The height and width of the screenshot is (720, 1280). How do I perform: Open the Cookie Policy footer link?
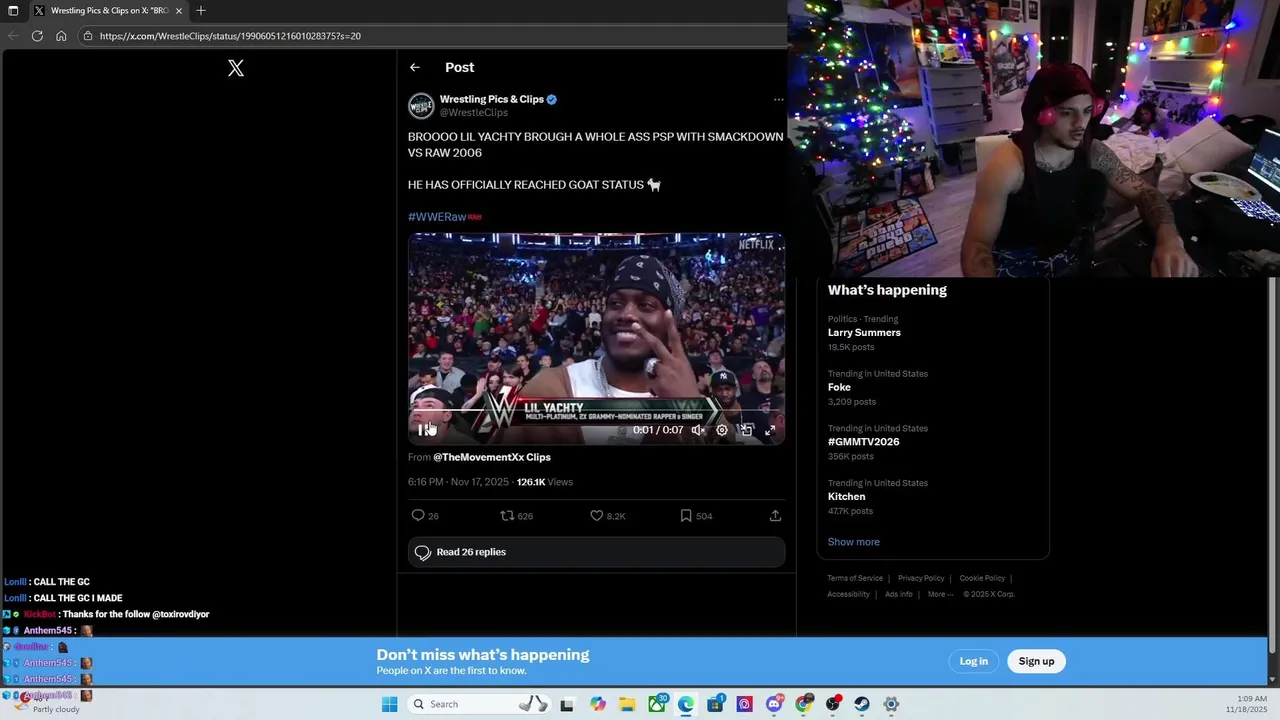[982, 578]
